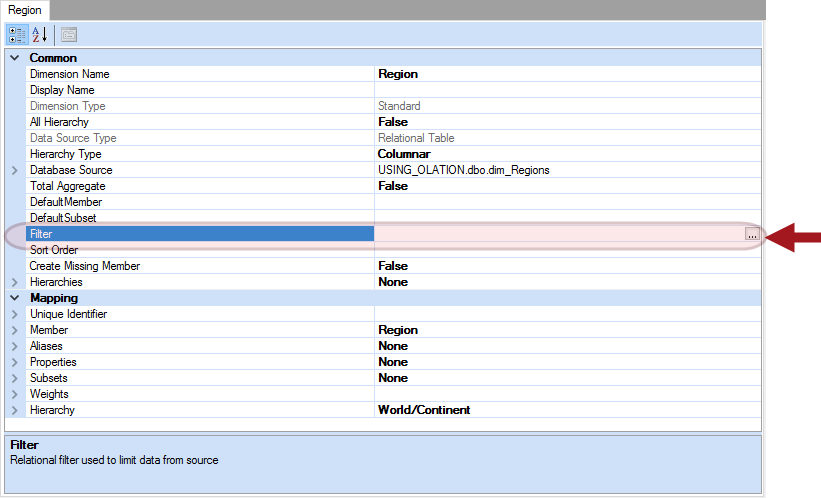The height and width of the screenshot is (498, 821).
Task: Expand the Unique Identifier mapping row
Action: (x=14, y=314)
